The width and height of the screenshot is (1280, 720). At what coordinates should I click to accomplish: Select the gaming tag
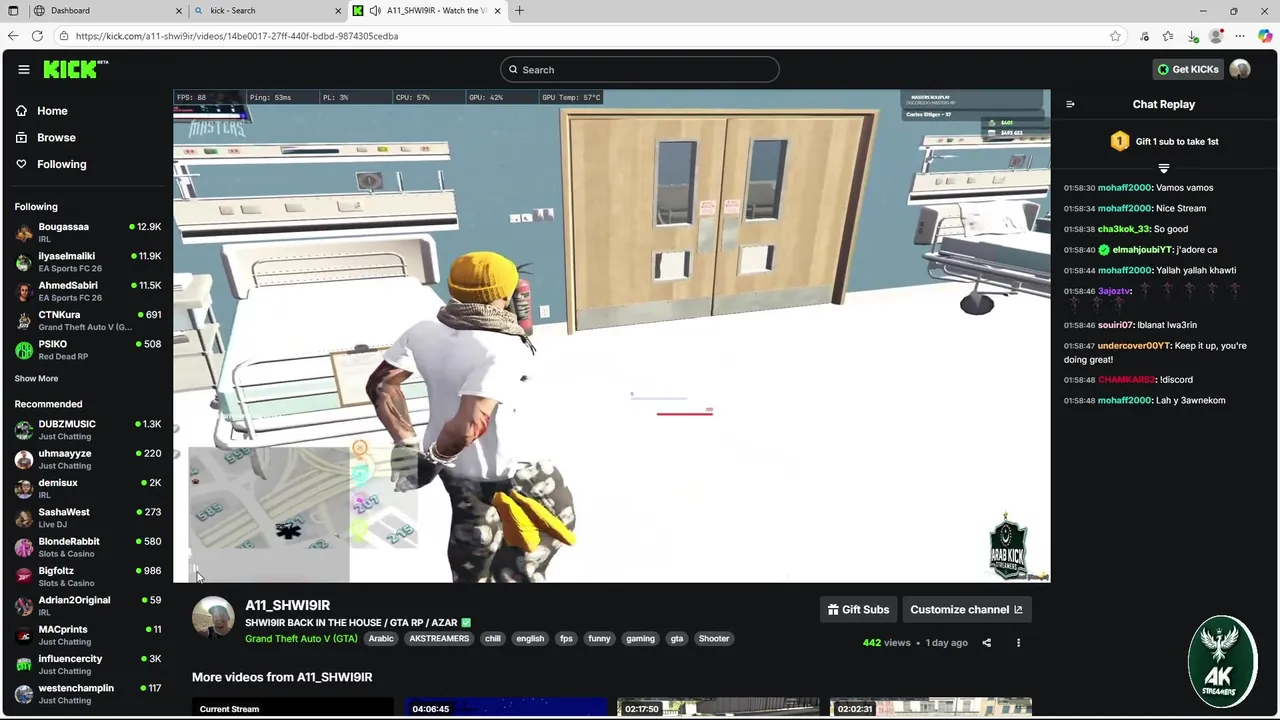[x=640, y=639]
